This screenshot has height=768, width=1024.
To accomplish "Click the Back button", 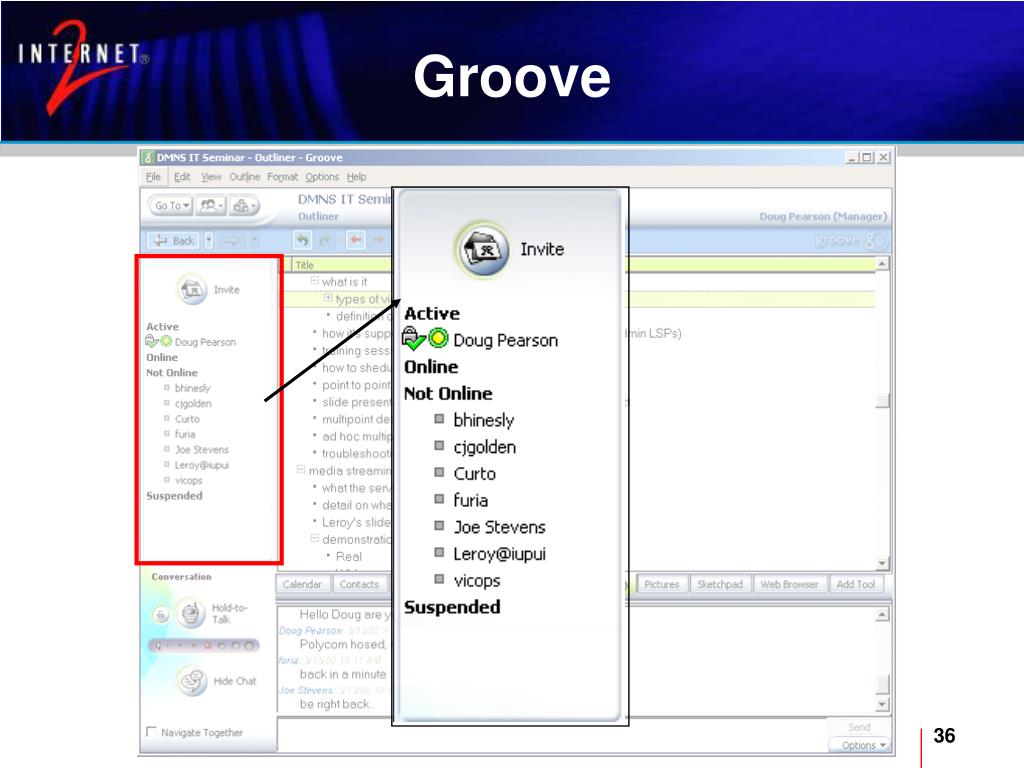I will click(x=174, y=240).
